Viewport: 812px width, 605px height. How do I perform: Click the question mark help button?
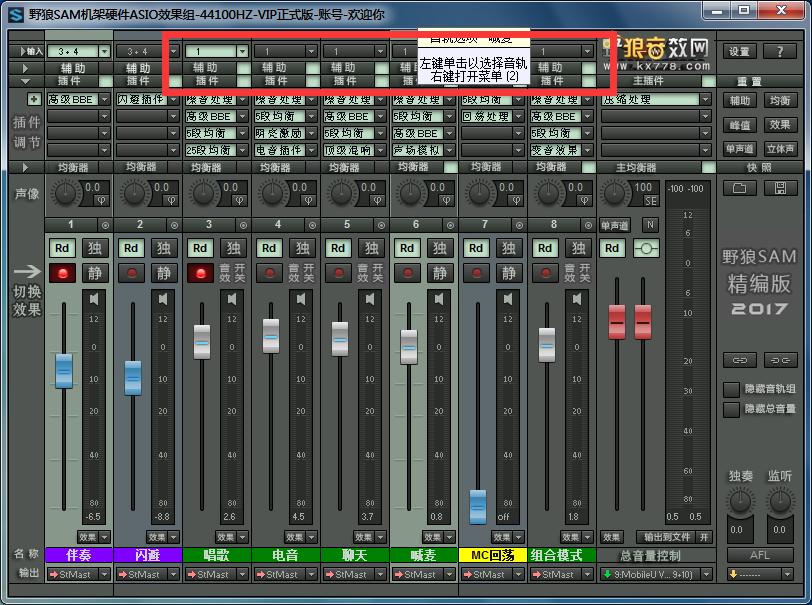pyautogui.click(x=779, y=51)
